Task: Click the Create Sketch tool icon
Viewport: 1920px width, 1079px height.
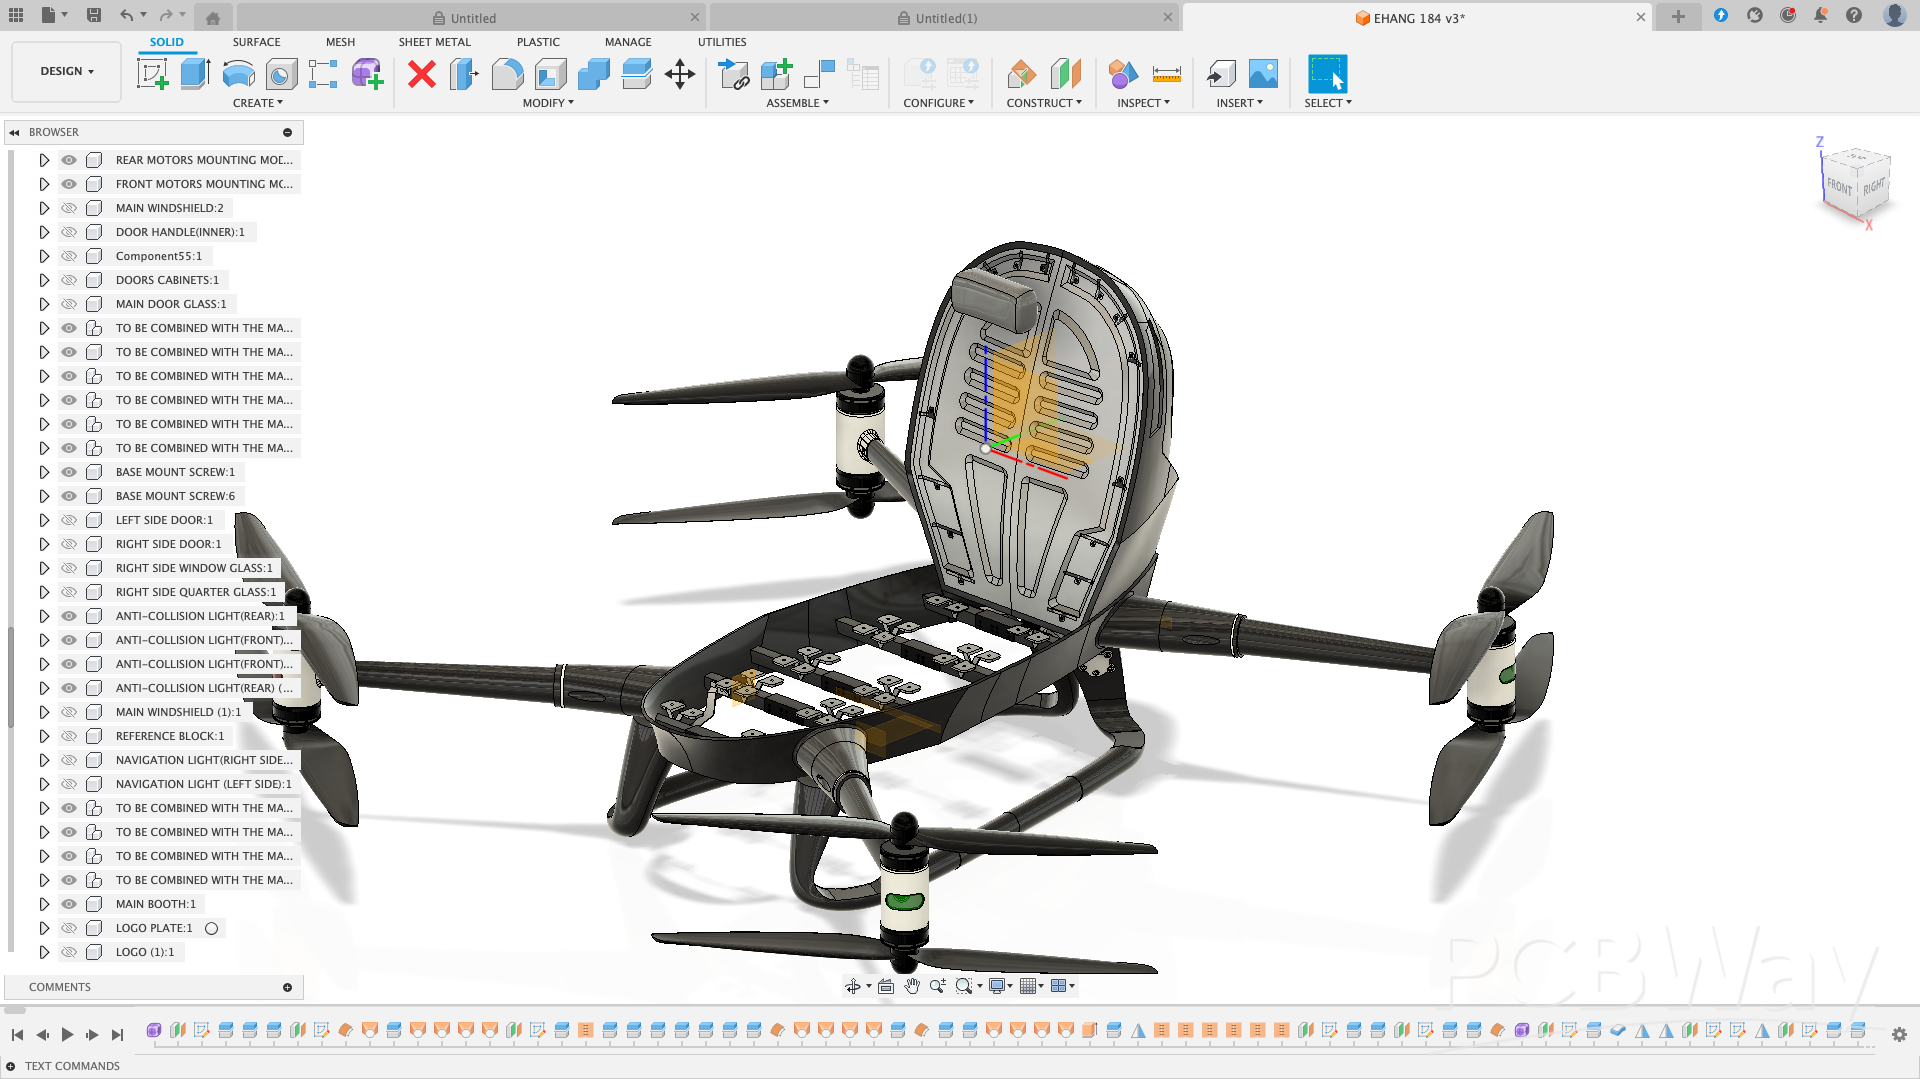Action: 153,74
